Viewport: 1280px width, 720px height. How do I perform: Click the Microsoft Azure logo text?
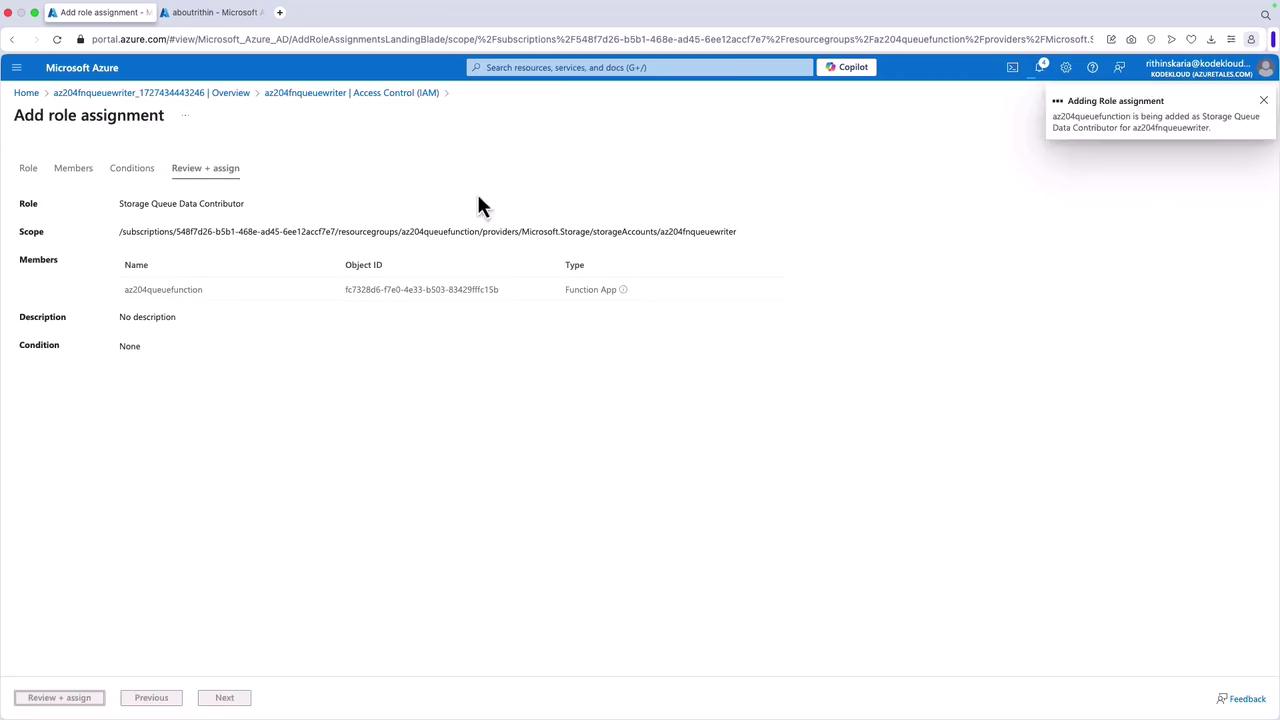click(82, 67)
